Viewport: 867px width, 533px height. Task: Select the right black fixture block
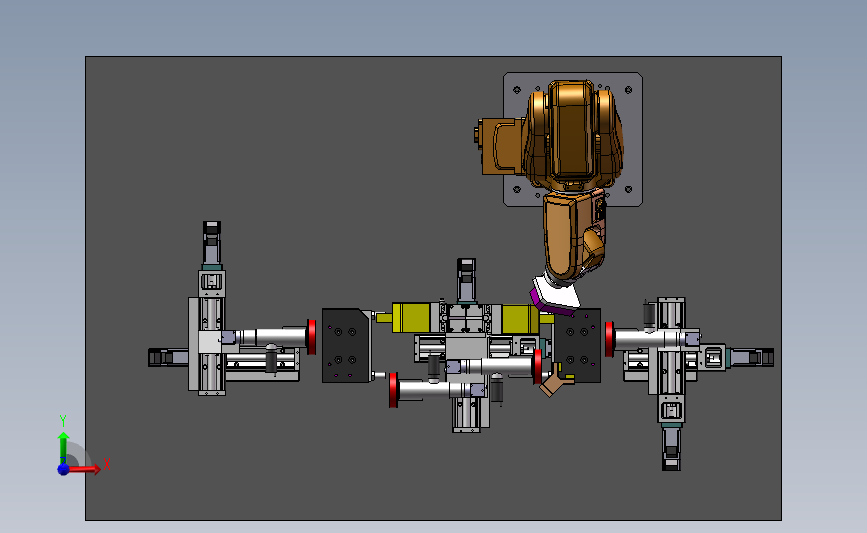tap(578, 346)
